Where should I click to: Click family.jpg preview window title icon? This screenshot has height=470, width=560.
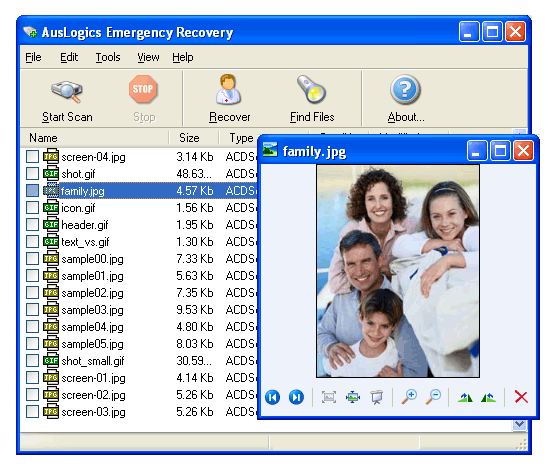270,149
